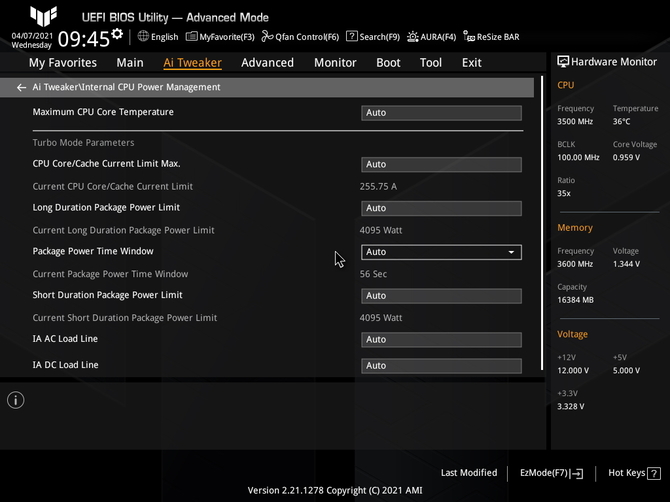Click the 5.000 V reading
Image resolution: width=670 pixels, height=502 pixels.
coord(626,370)
